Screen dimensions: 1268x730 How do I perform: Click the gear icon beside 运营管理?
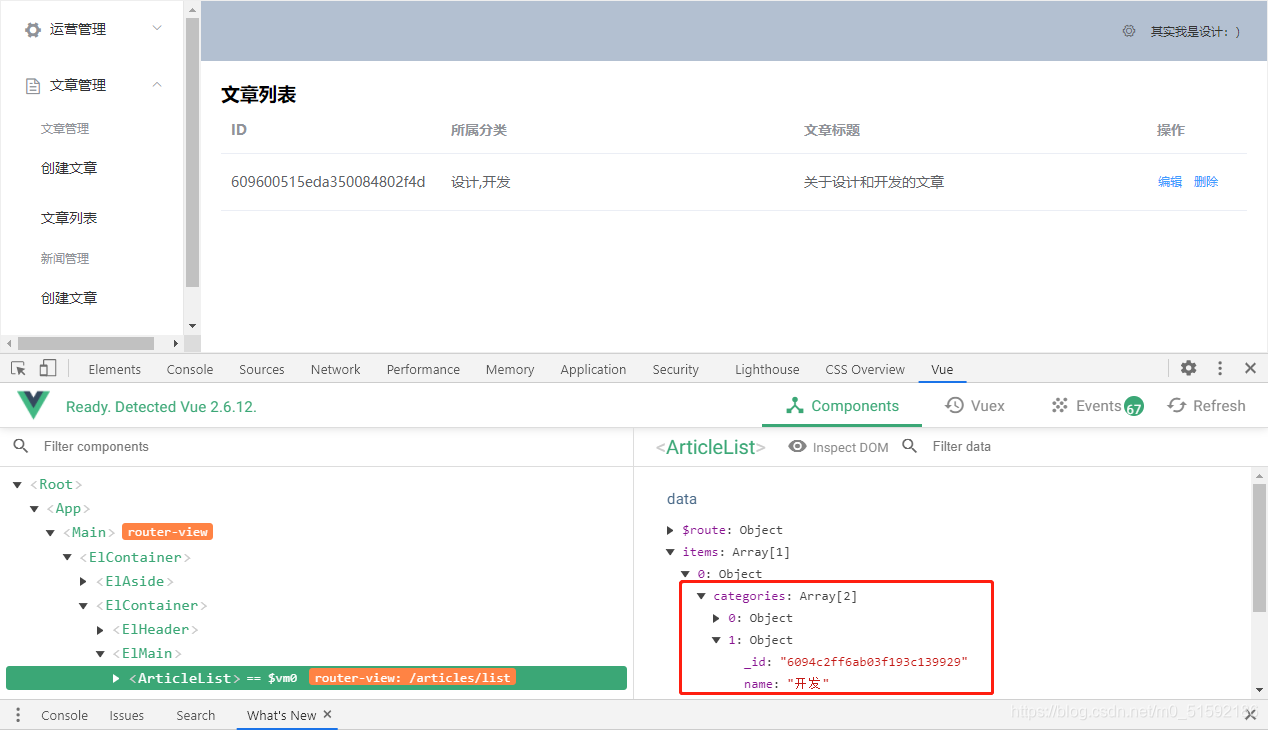click(33, 30)
